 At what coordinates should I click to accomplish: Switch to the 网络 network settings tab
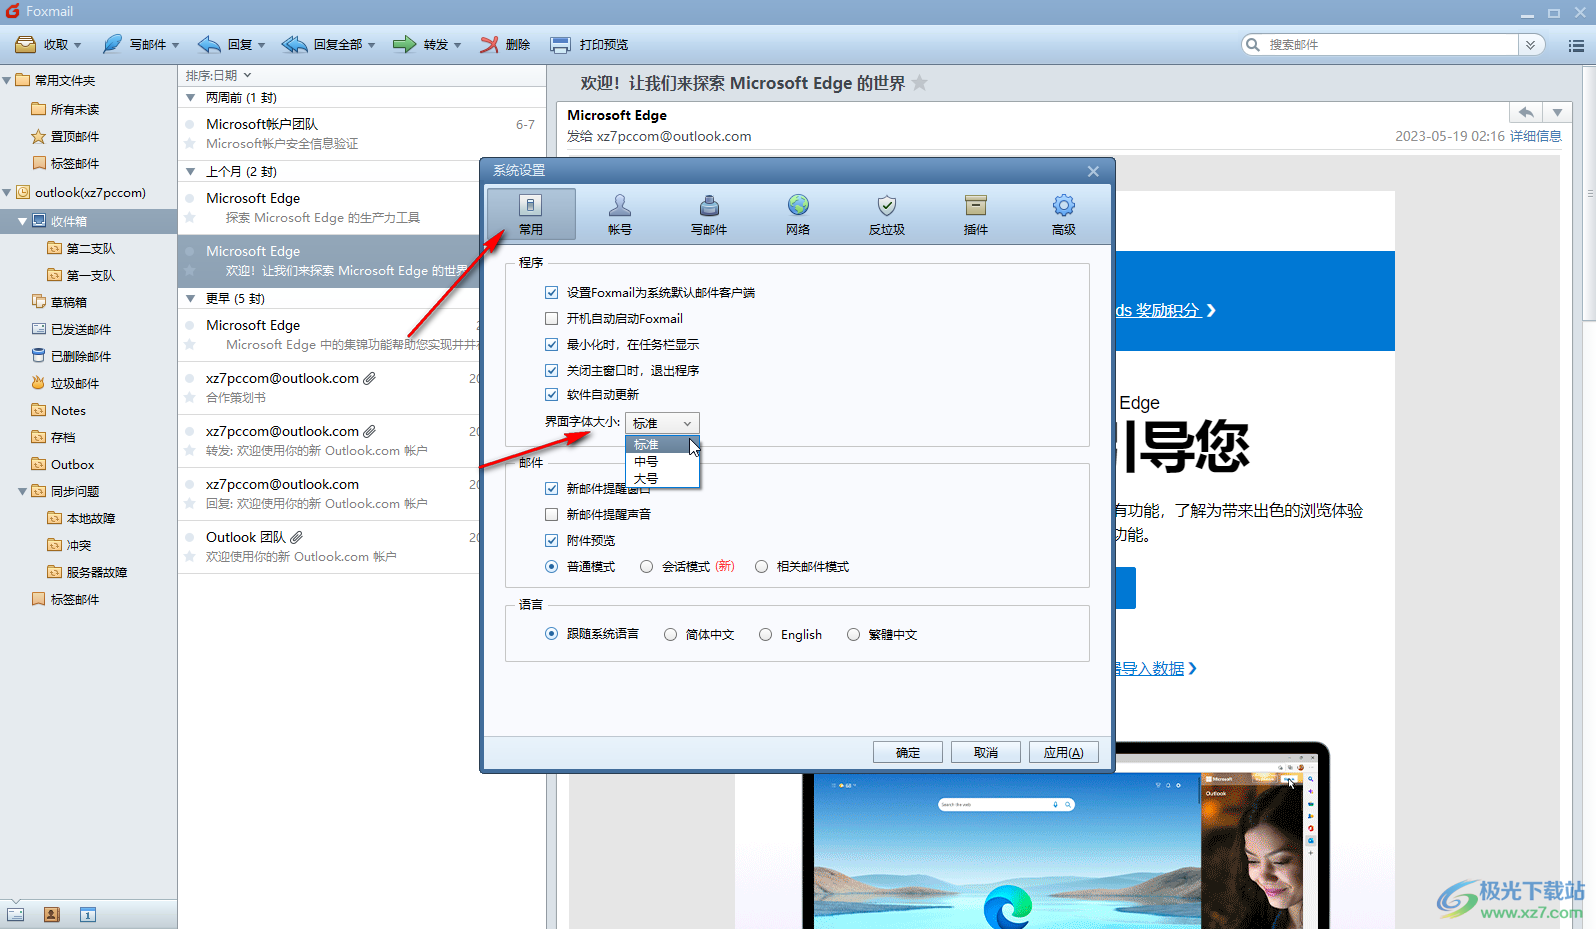coord(797,214)
